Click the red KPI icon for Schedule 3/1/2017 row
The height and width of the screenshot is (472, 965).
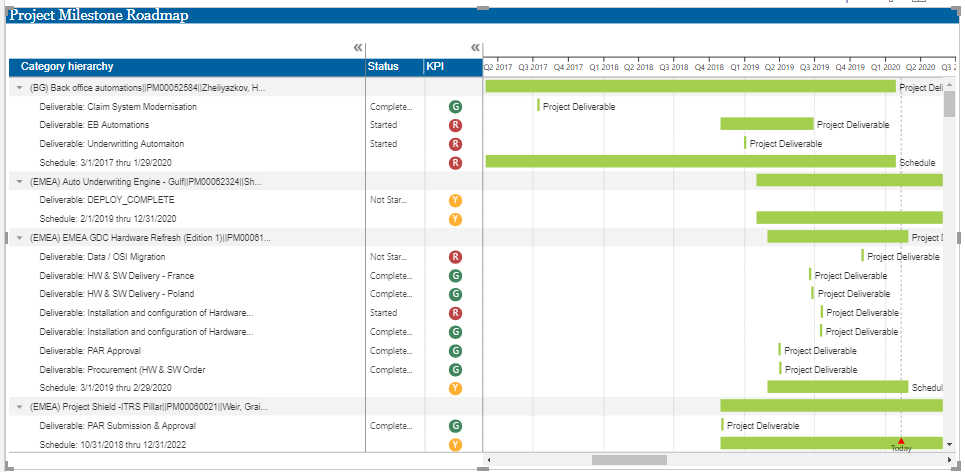tap(455, 163)
